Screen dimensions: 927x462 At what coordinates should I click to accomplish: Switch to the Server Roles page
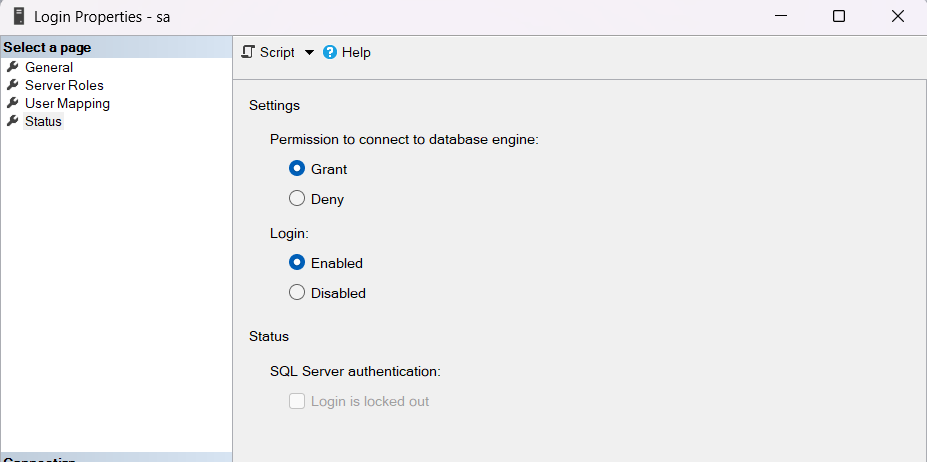[64, 85]
